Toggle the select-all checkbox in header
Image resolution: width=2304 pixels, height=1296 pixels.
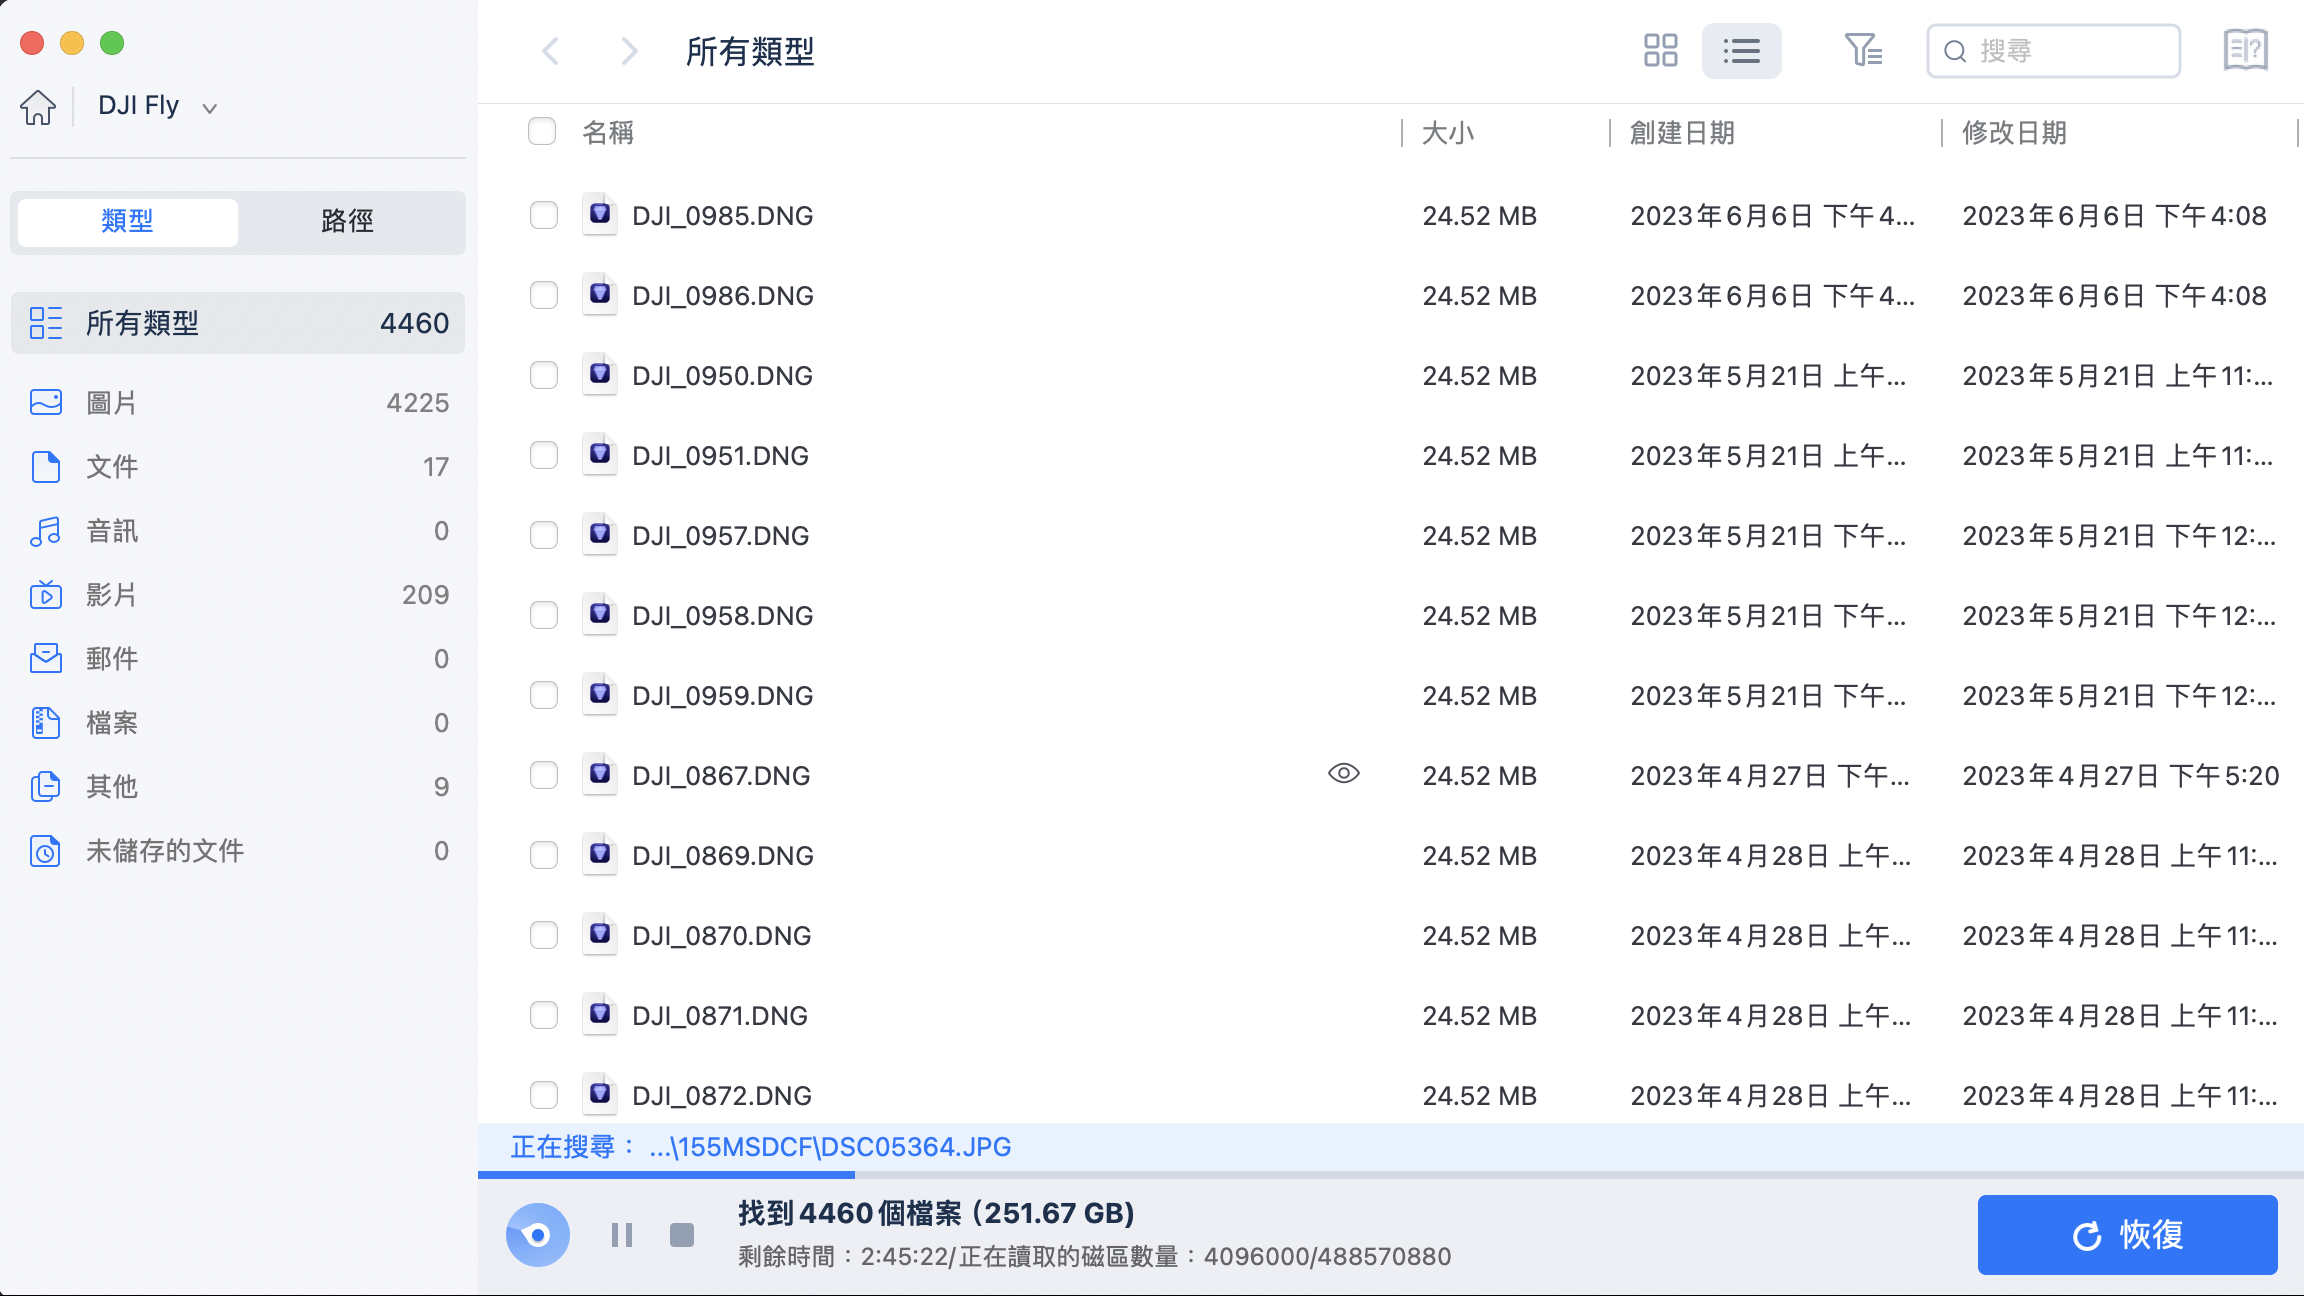tap(542, 131)
